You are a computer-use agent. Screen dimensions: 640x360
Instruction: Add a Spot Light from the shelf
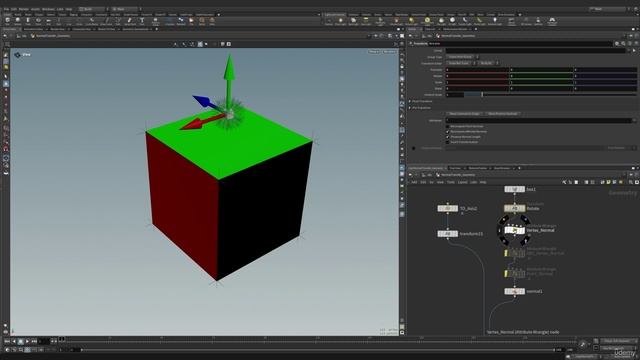[353, 21]
